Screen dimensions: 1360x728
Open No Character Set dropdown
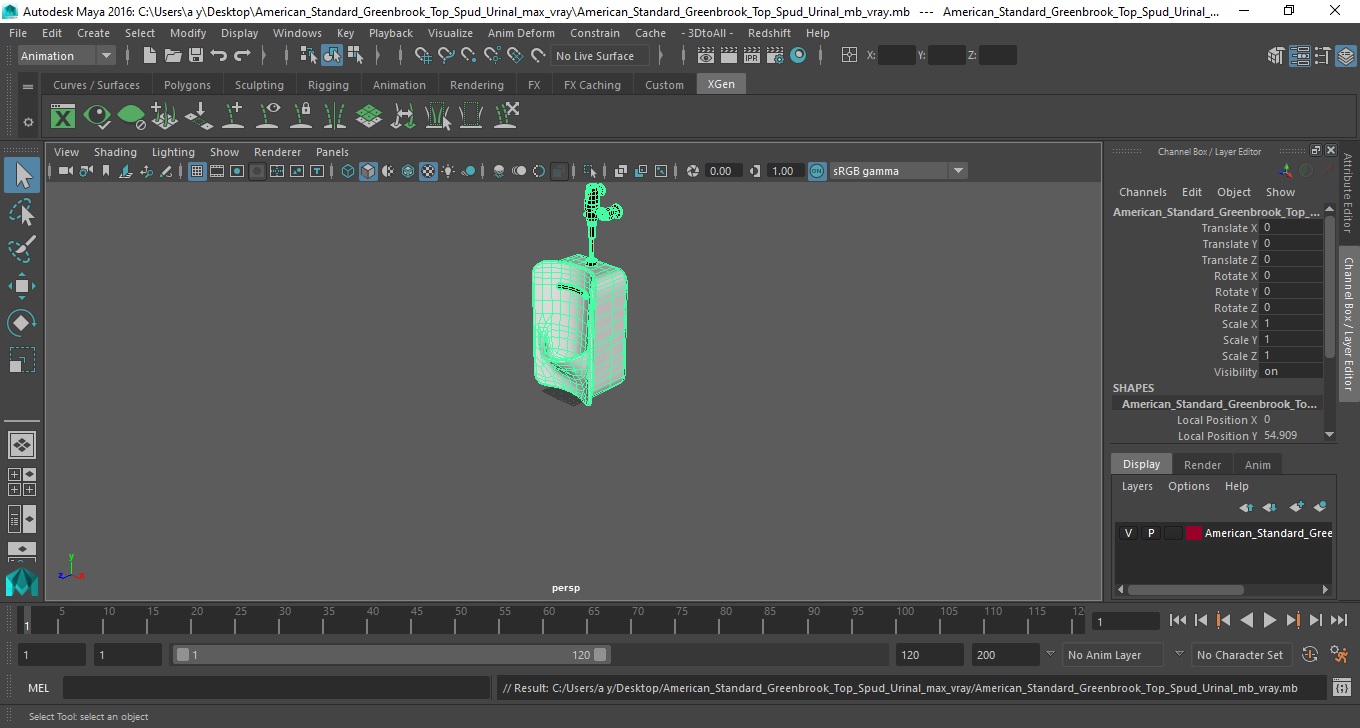[1240, 655]
